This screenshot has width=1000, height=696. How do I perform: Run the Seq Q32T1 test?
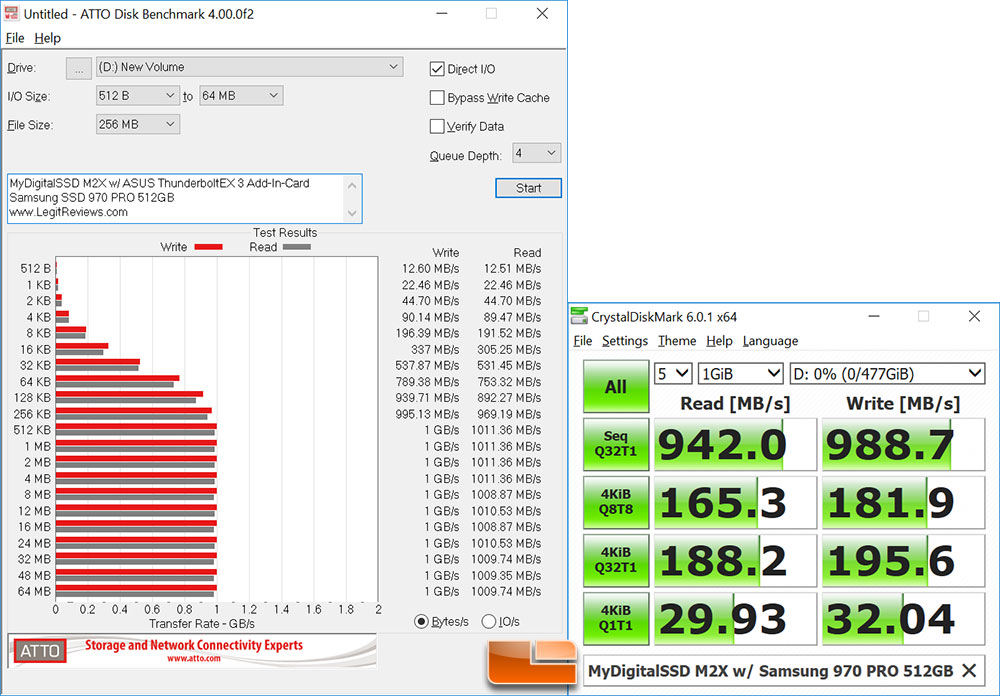(x=615, y=444)
